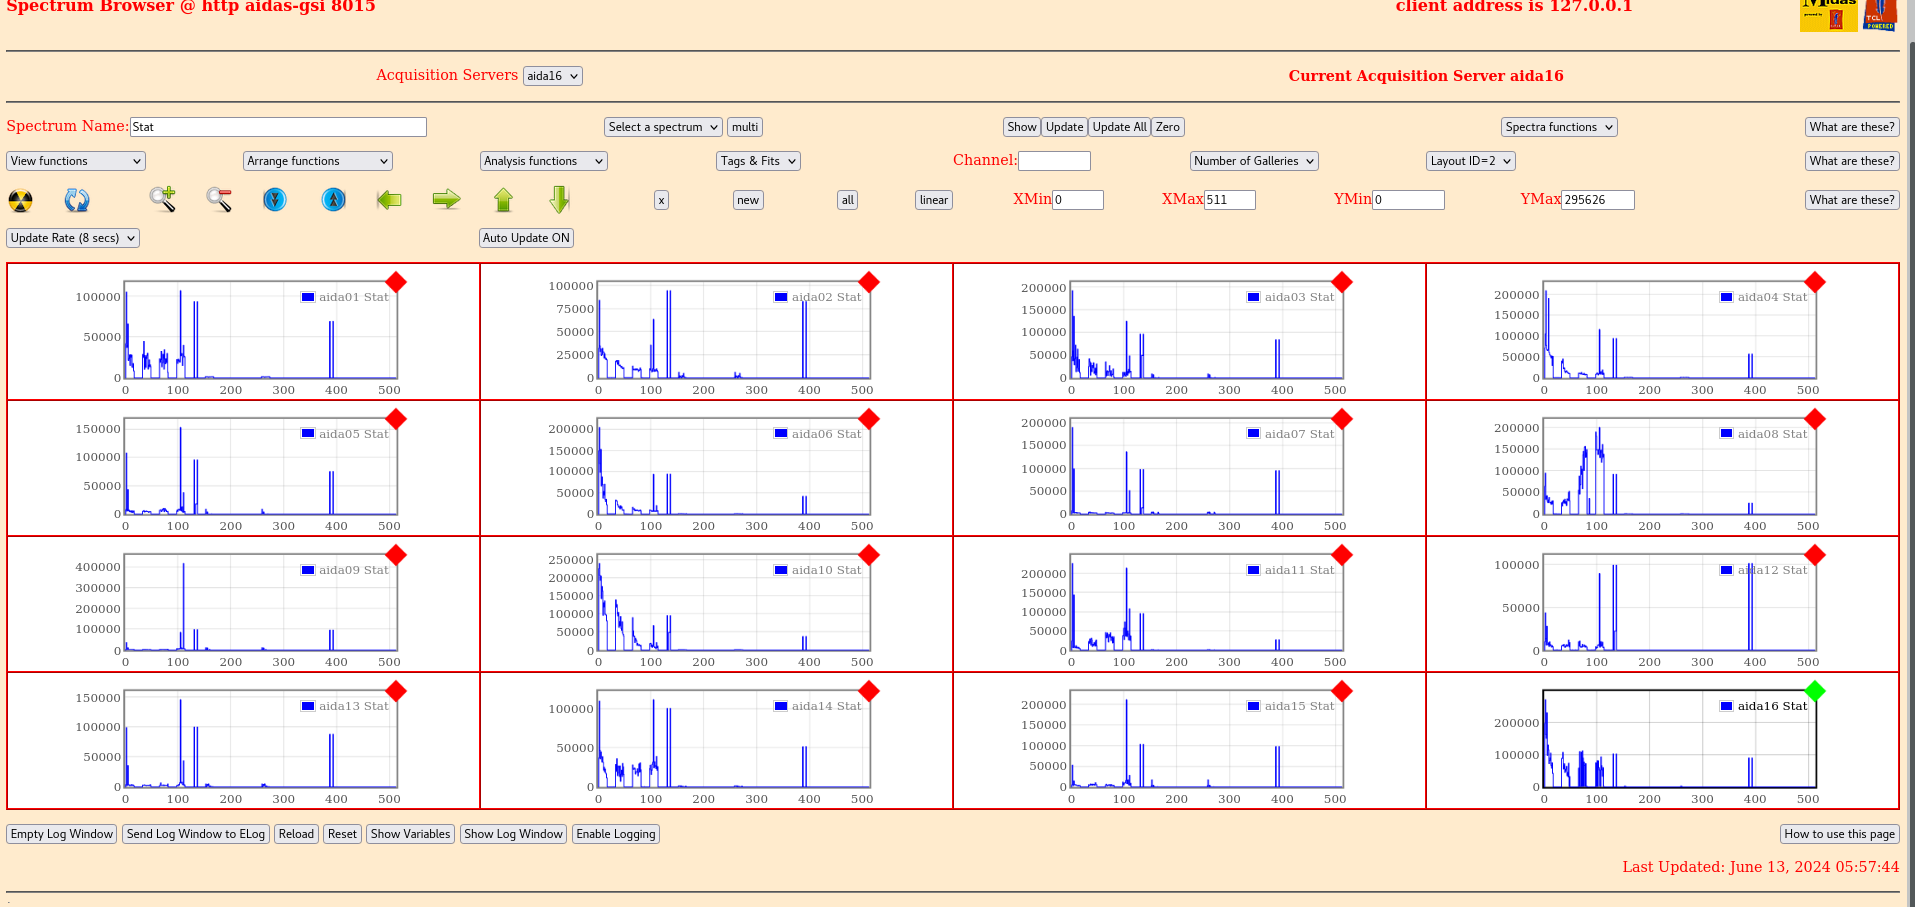1915x907 pixels.
Task: Open the Analysis functions menu
Action: pos(543,161)
